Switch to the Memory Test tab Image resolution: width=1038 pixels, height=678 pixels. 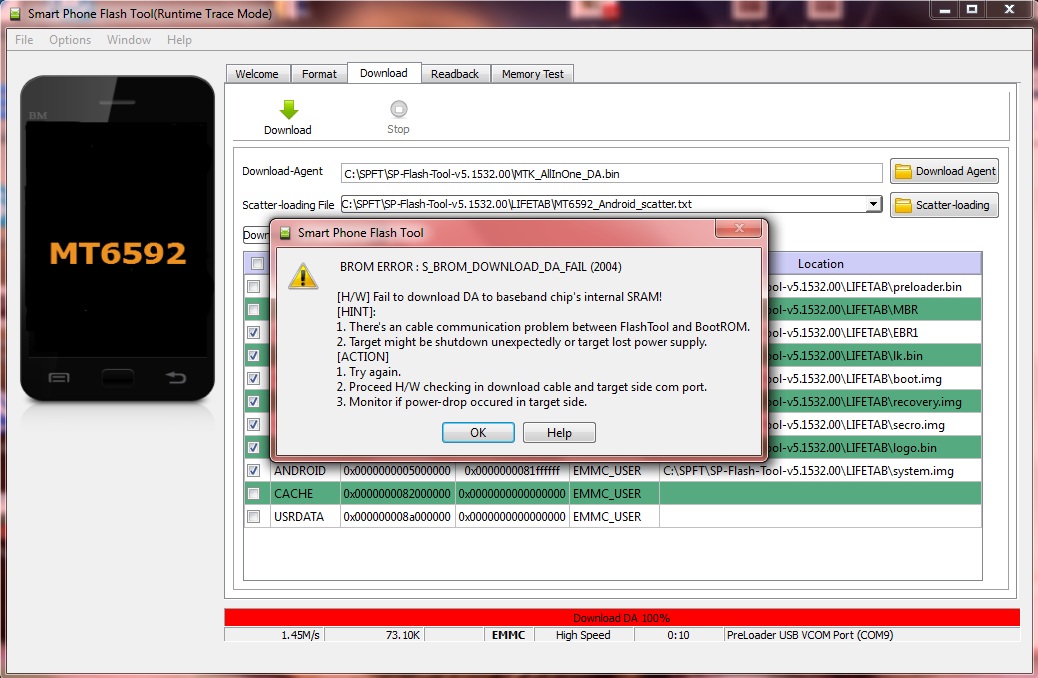click(532, 74)
